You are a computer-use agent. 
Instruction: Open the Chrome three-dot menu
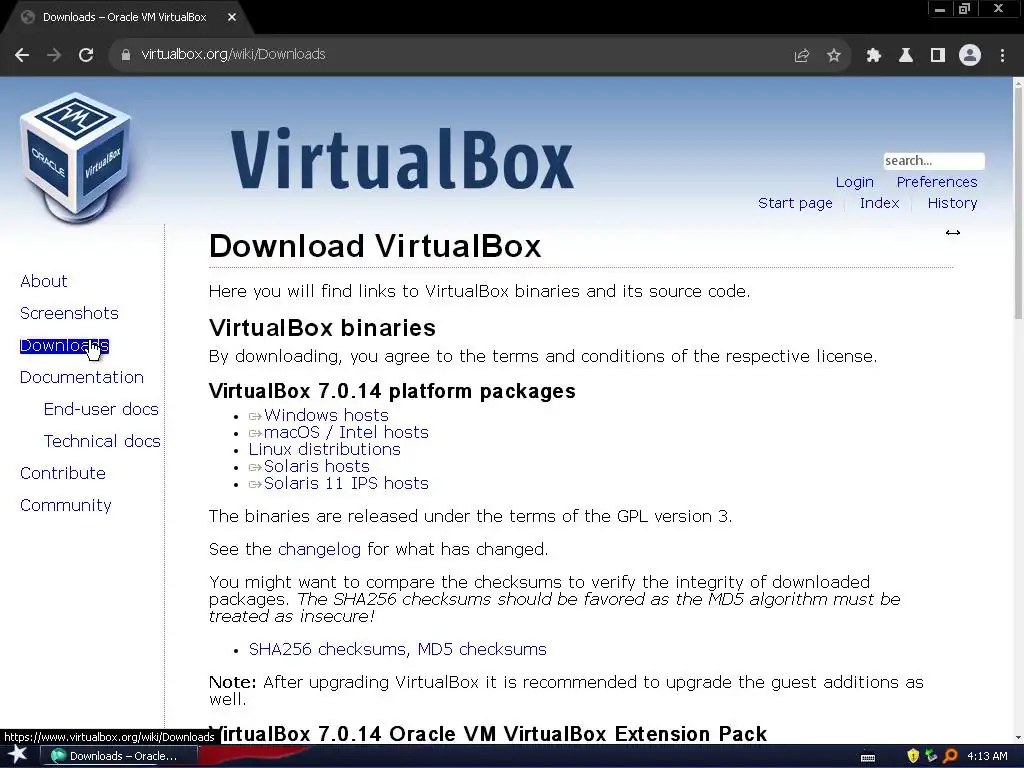pos(1002,55)
